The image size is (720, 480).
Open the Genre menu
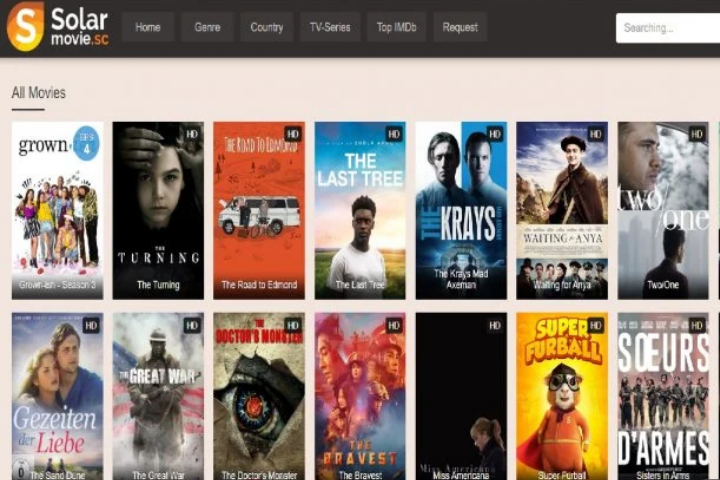pos(207,28)
